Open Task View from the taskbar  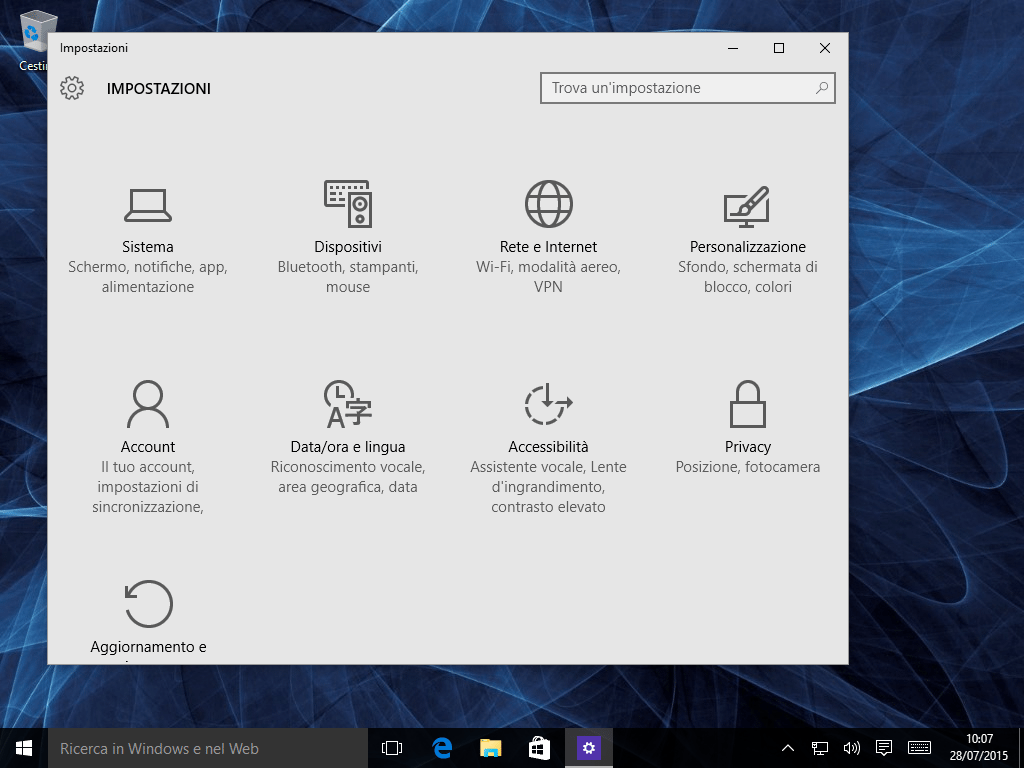[392, 748]
